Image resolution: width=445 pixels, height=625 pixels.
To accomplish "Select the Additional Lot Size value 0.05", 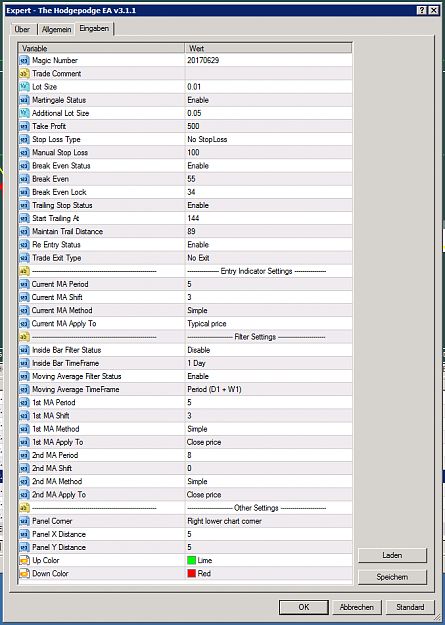I will click(x=194, y=113).
